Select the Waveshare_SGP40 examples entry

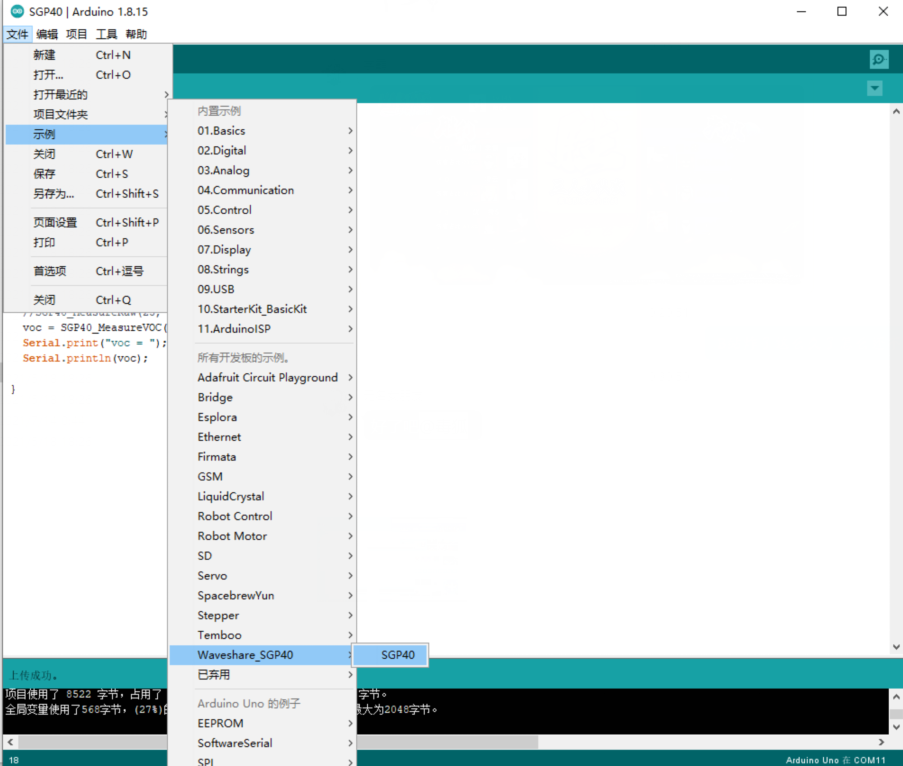(263, 655)
